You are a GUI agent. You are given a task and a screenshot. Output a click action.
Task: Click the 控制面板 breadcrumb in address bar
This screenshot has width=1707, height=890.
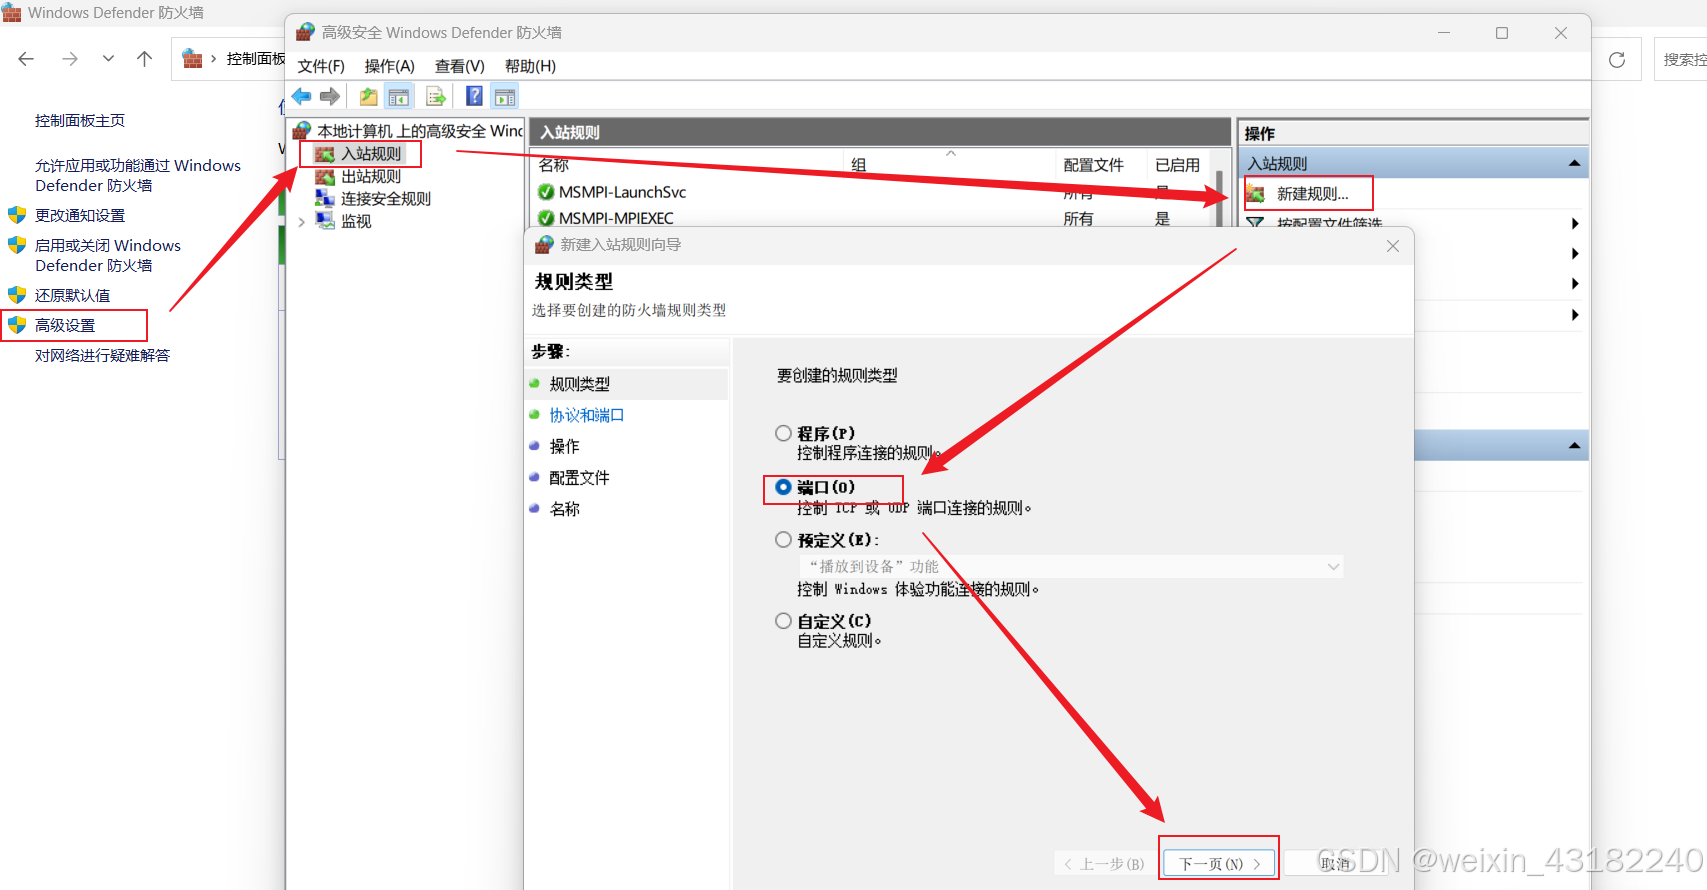pos(256,59)
